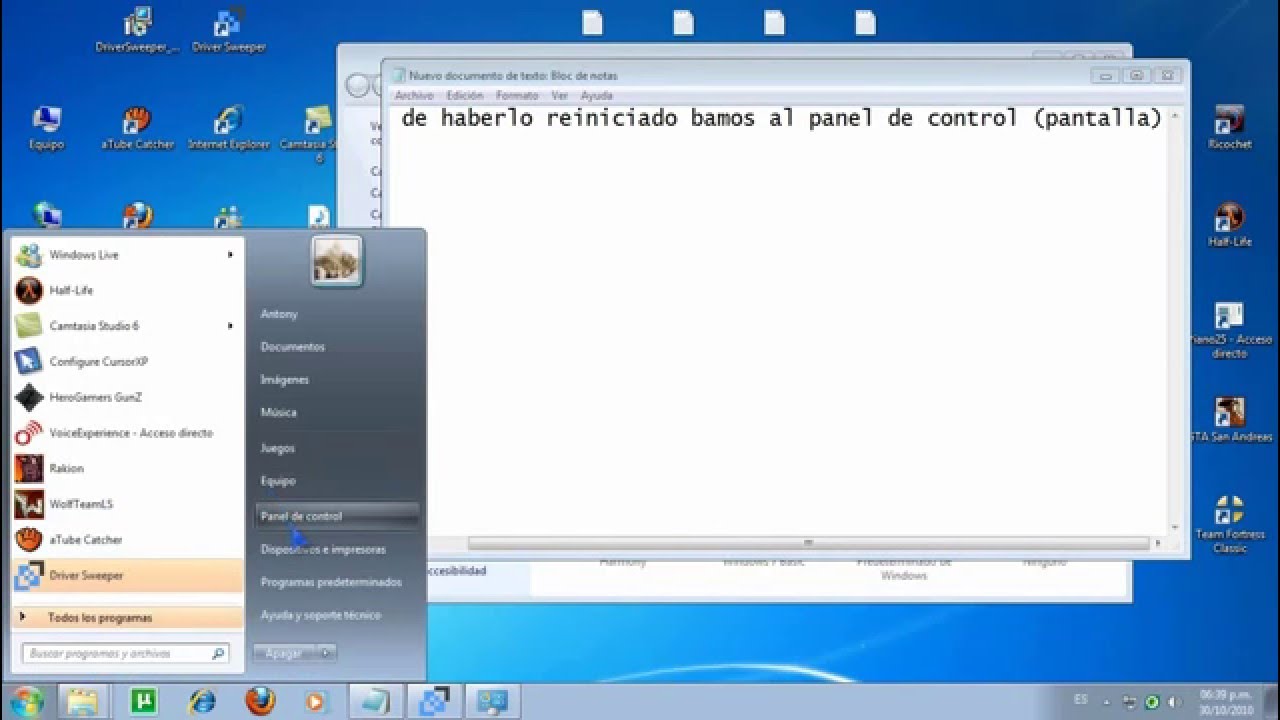Click the volume icon in system tray
This screenshot has width=1280, height=720.
coord(1172,702)
